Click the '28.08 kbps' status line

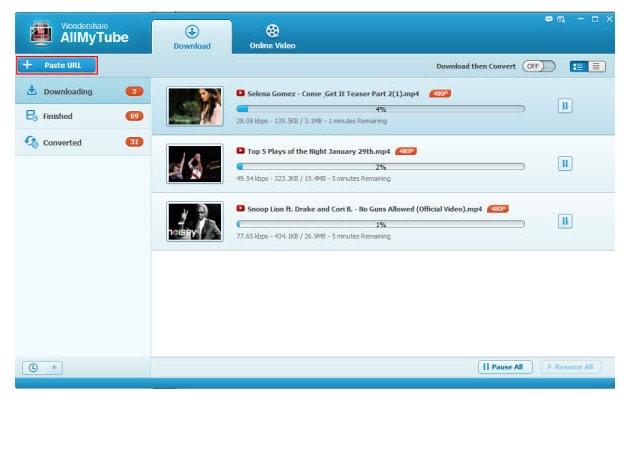coord(312,121)
